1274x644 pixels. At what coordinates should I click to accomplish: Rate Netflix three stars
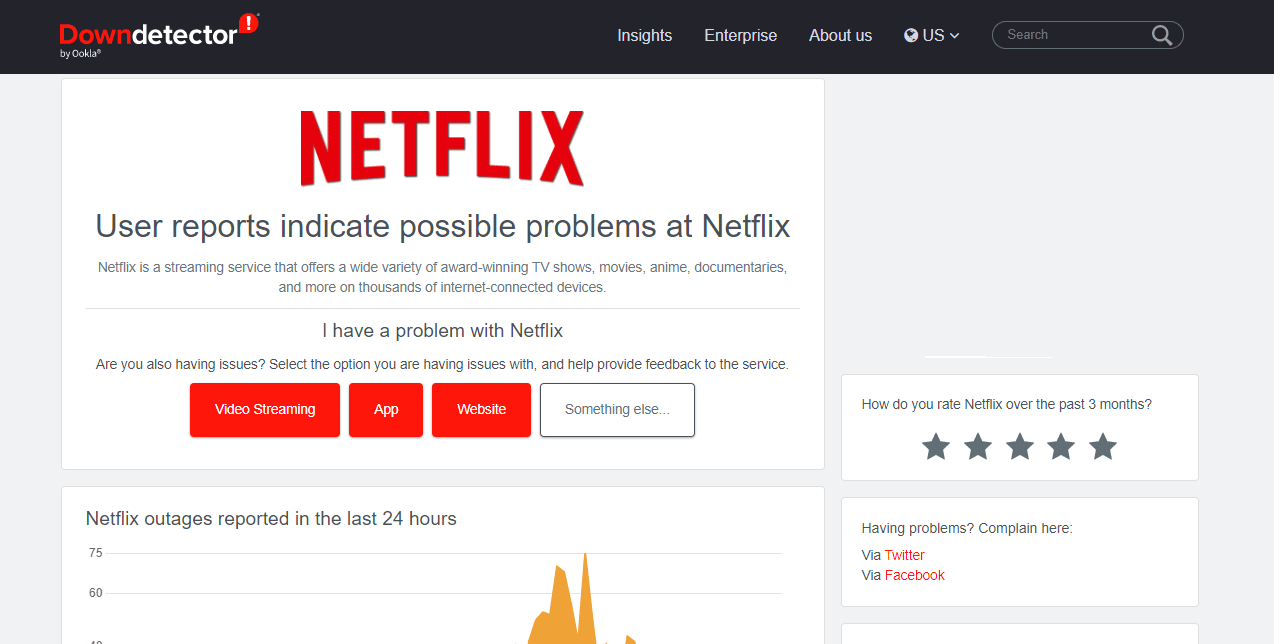1020,446
